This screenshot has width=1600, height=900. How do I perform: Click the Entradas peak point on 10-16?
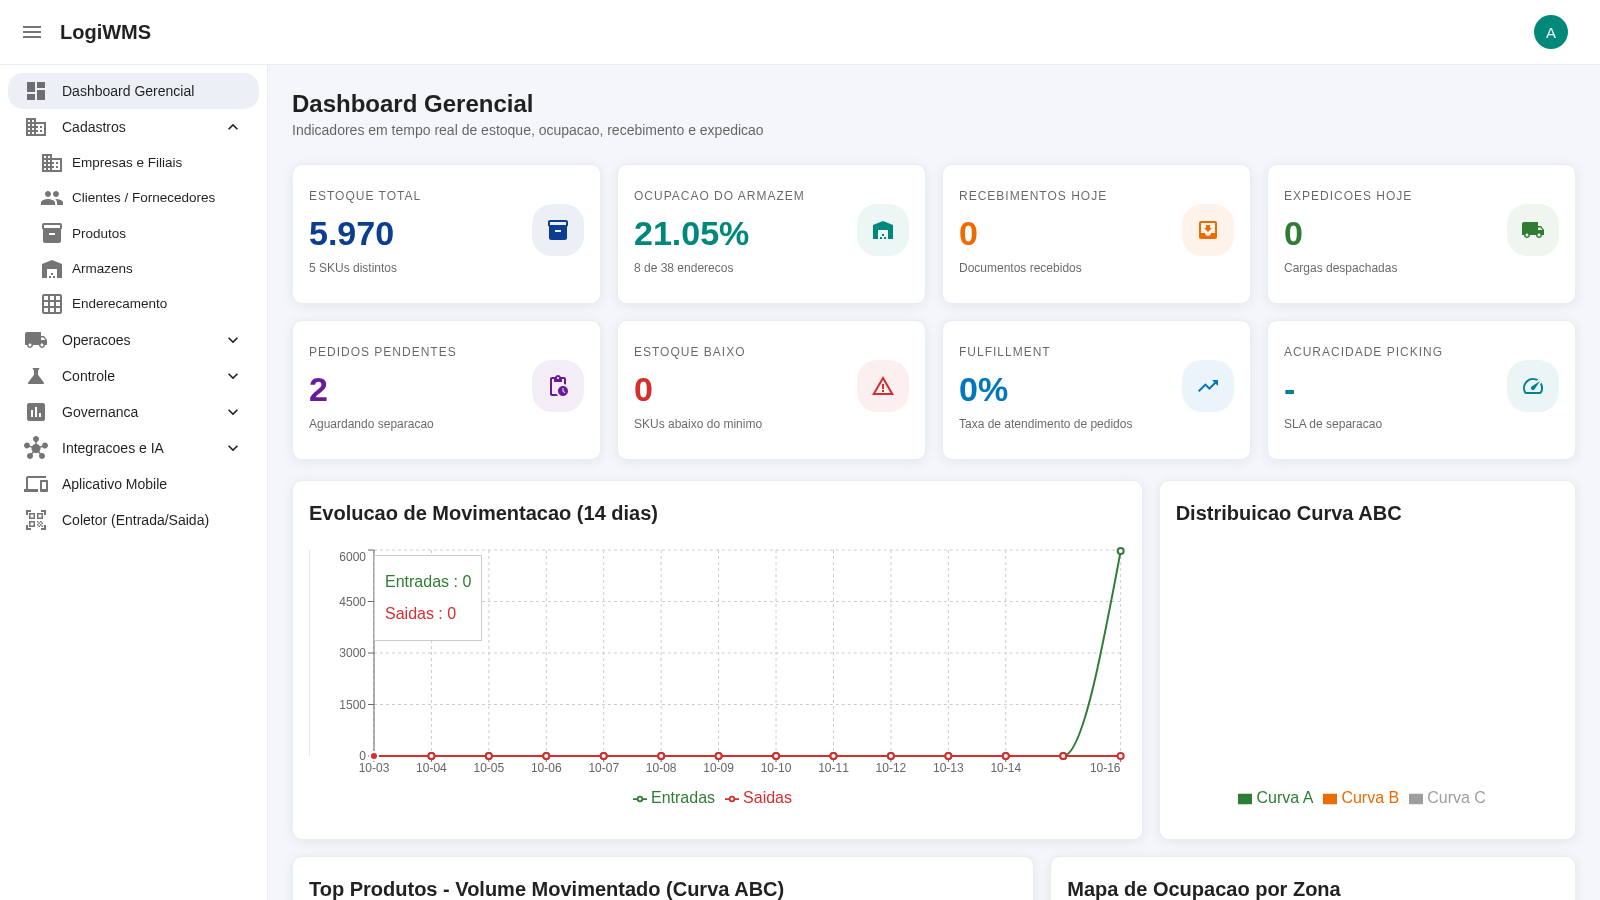1120,551
